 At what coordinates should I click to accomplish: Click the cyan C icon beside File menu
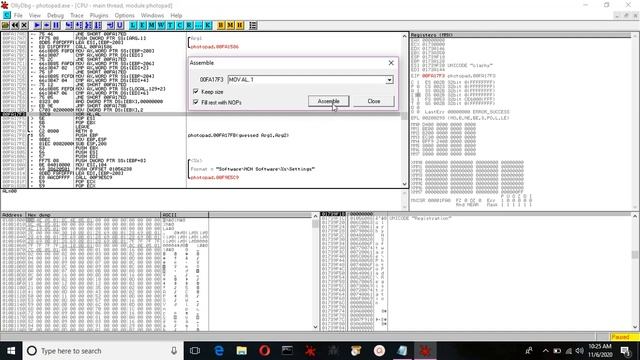coord(7,15)
